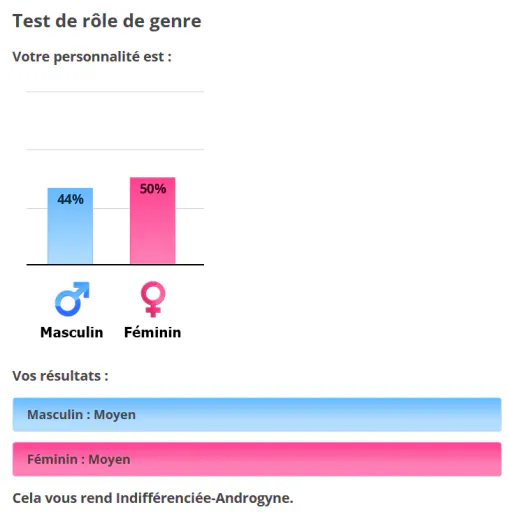The height and width of the screenshot is (512, 508).
Task: Click the Masculin label under the chart
Action: [72, 332]
